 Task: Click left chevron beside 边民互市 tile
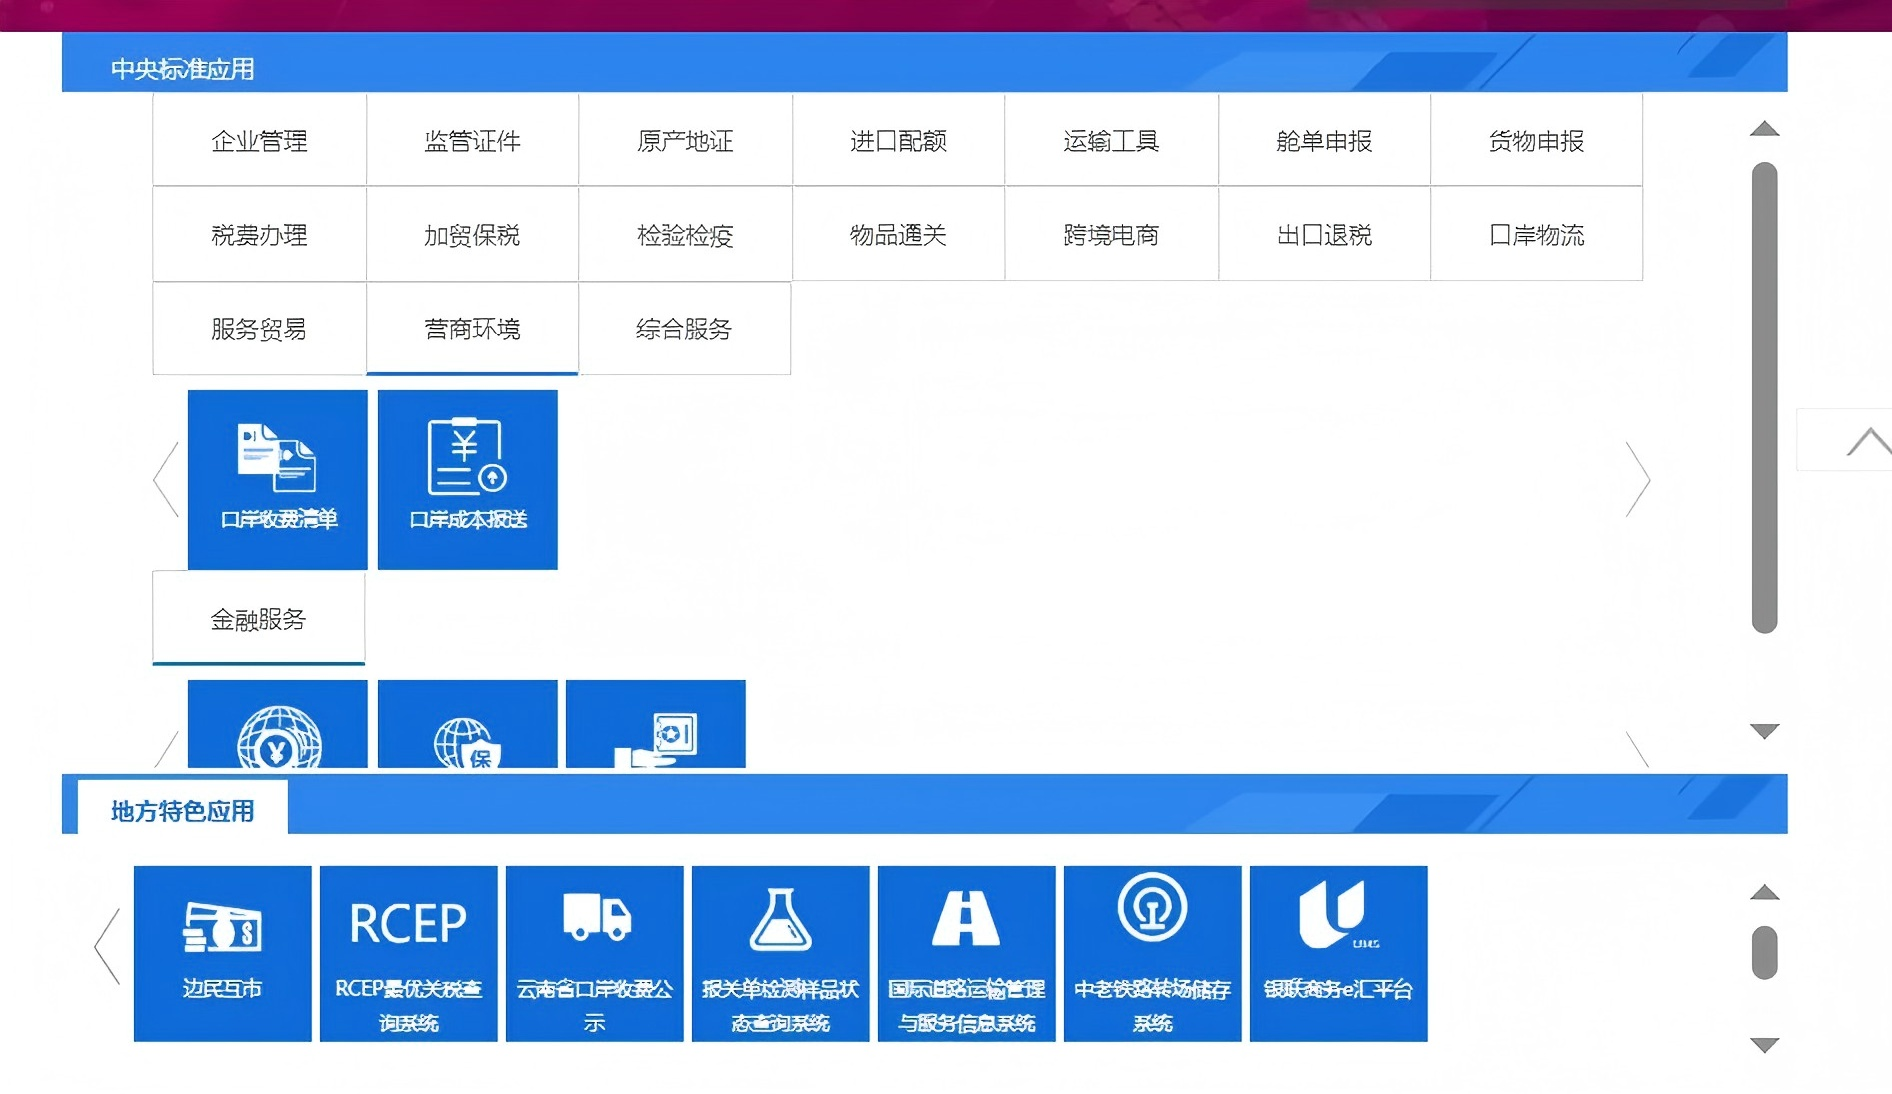point(107,946)
